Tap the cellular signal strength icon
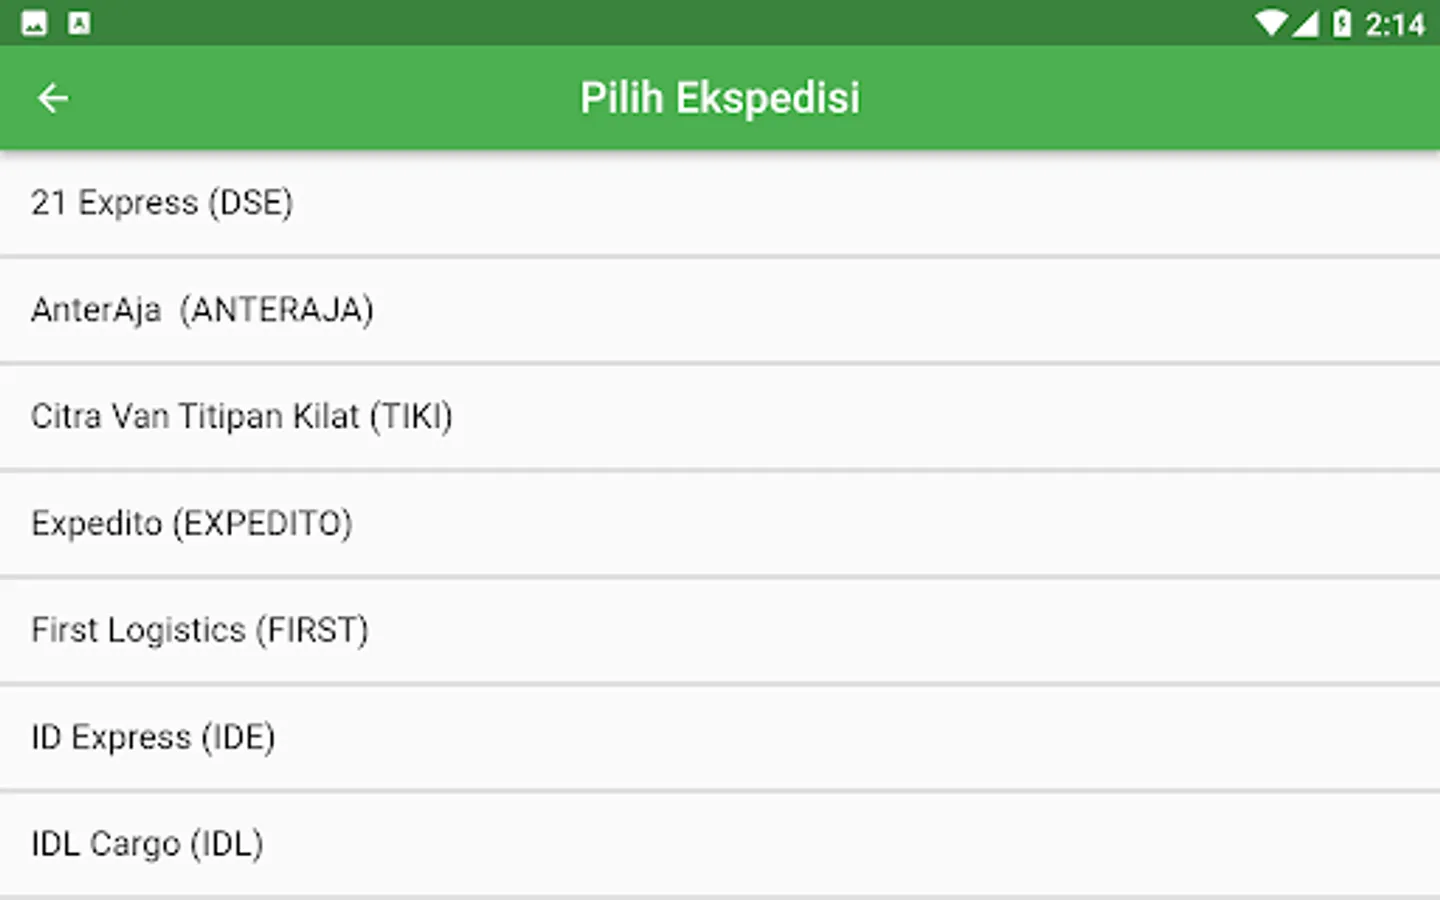 1305,23
